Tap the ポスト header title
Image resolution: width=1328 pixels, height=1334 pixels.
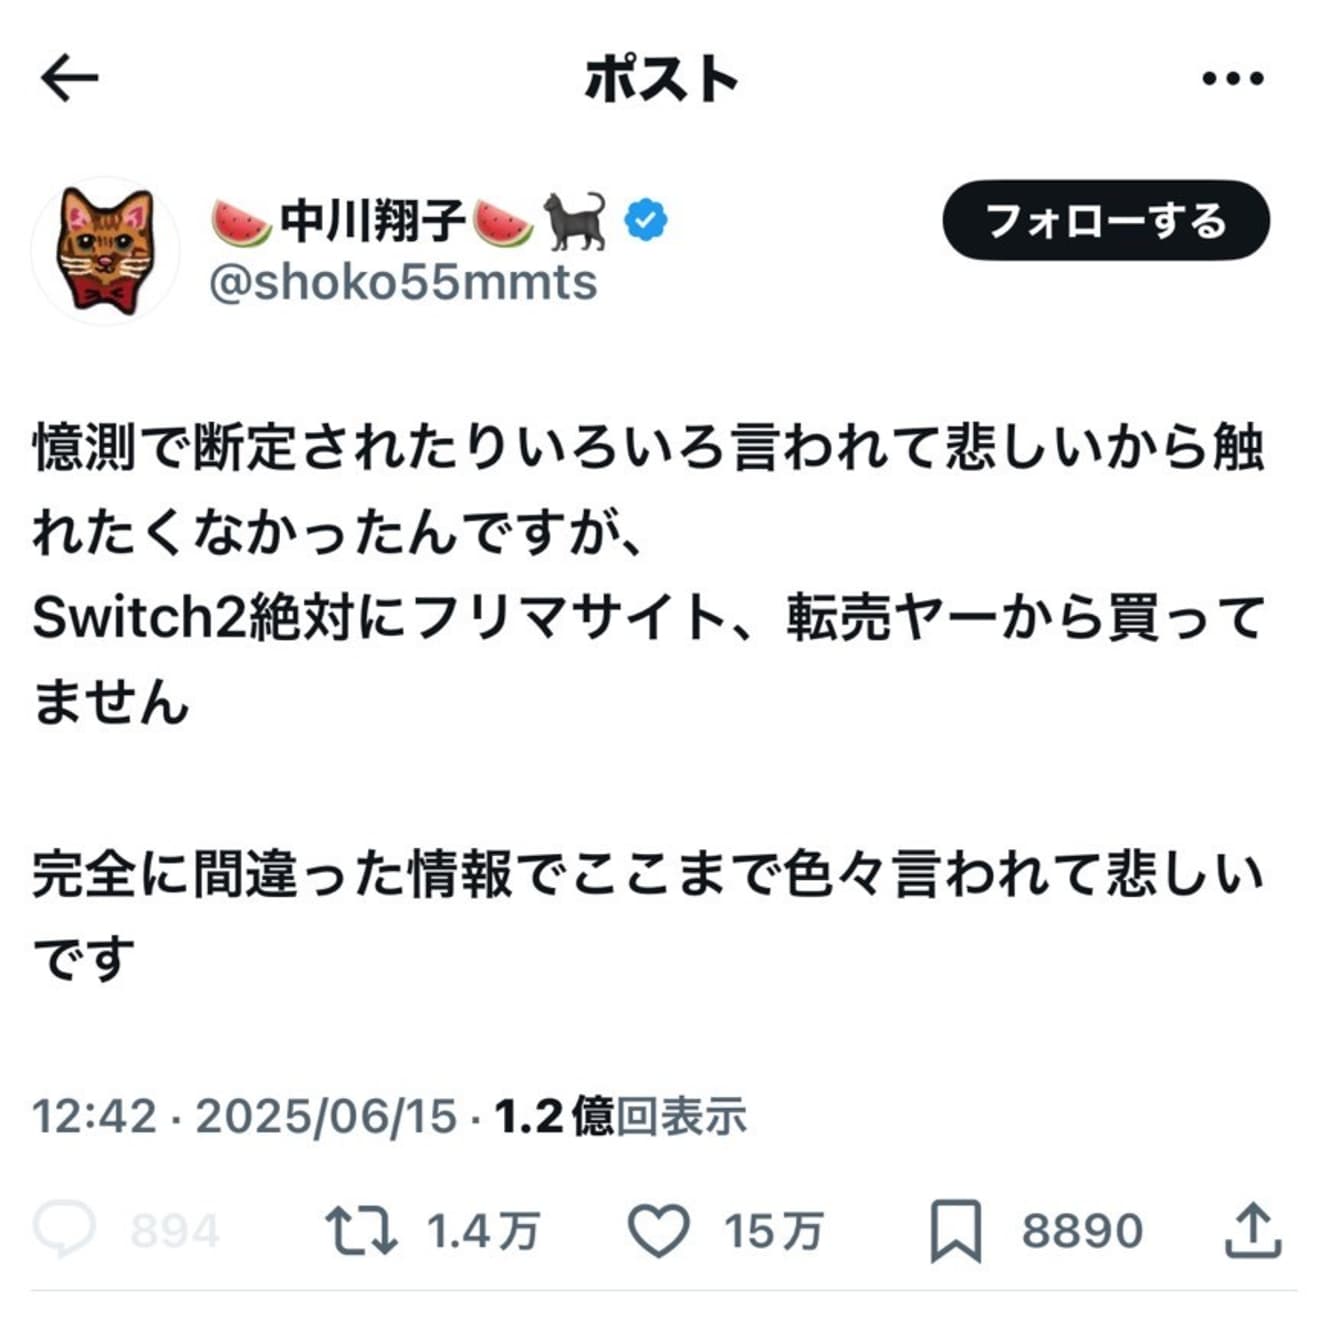[662, 78]
